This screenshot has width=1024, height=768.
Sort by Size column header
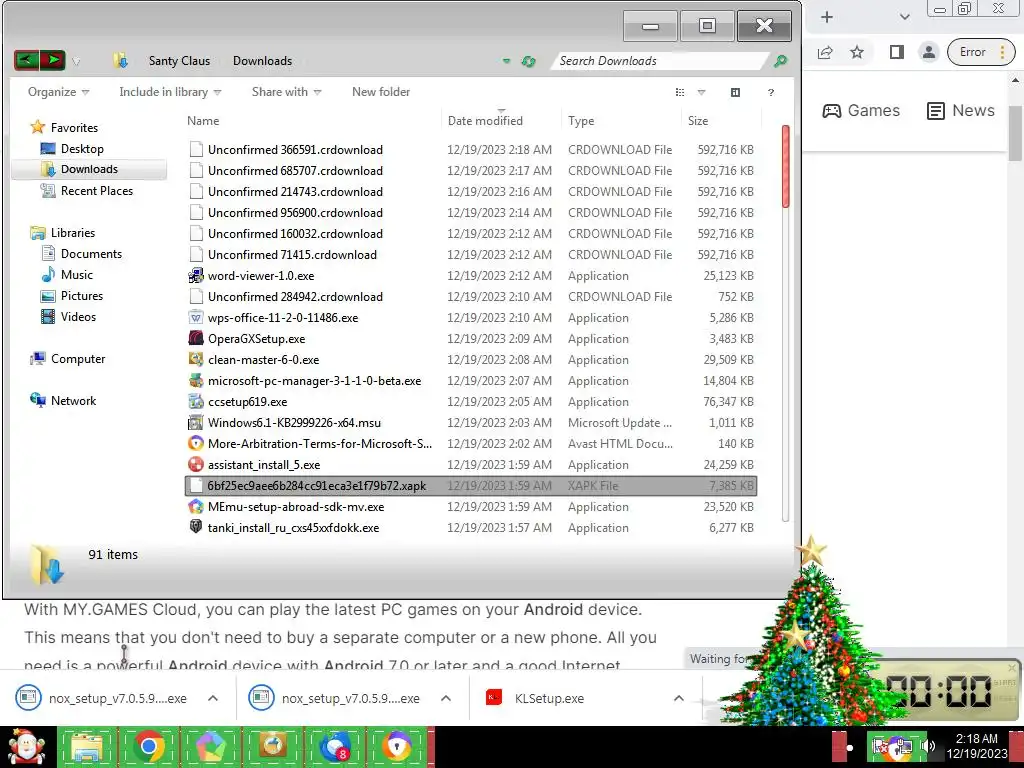(697, 121)
